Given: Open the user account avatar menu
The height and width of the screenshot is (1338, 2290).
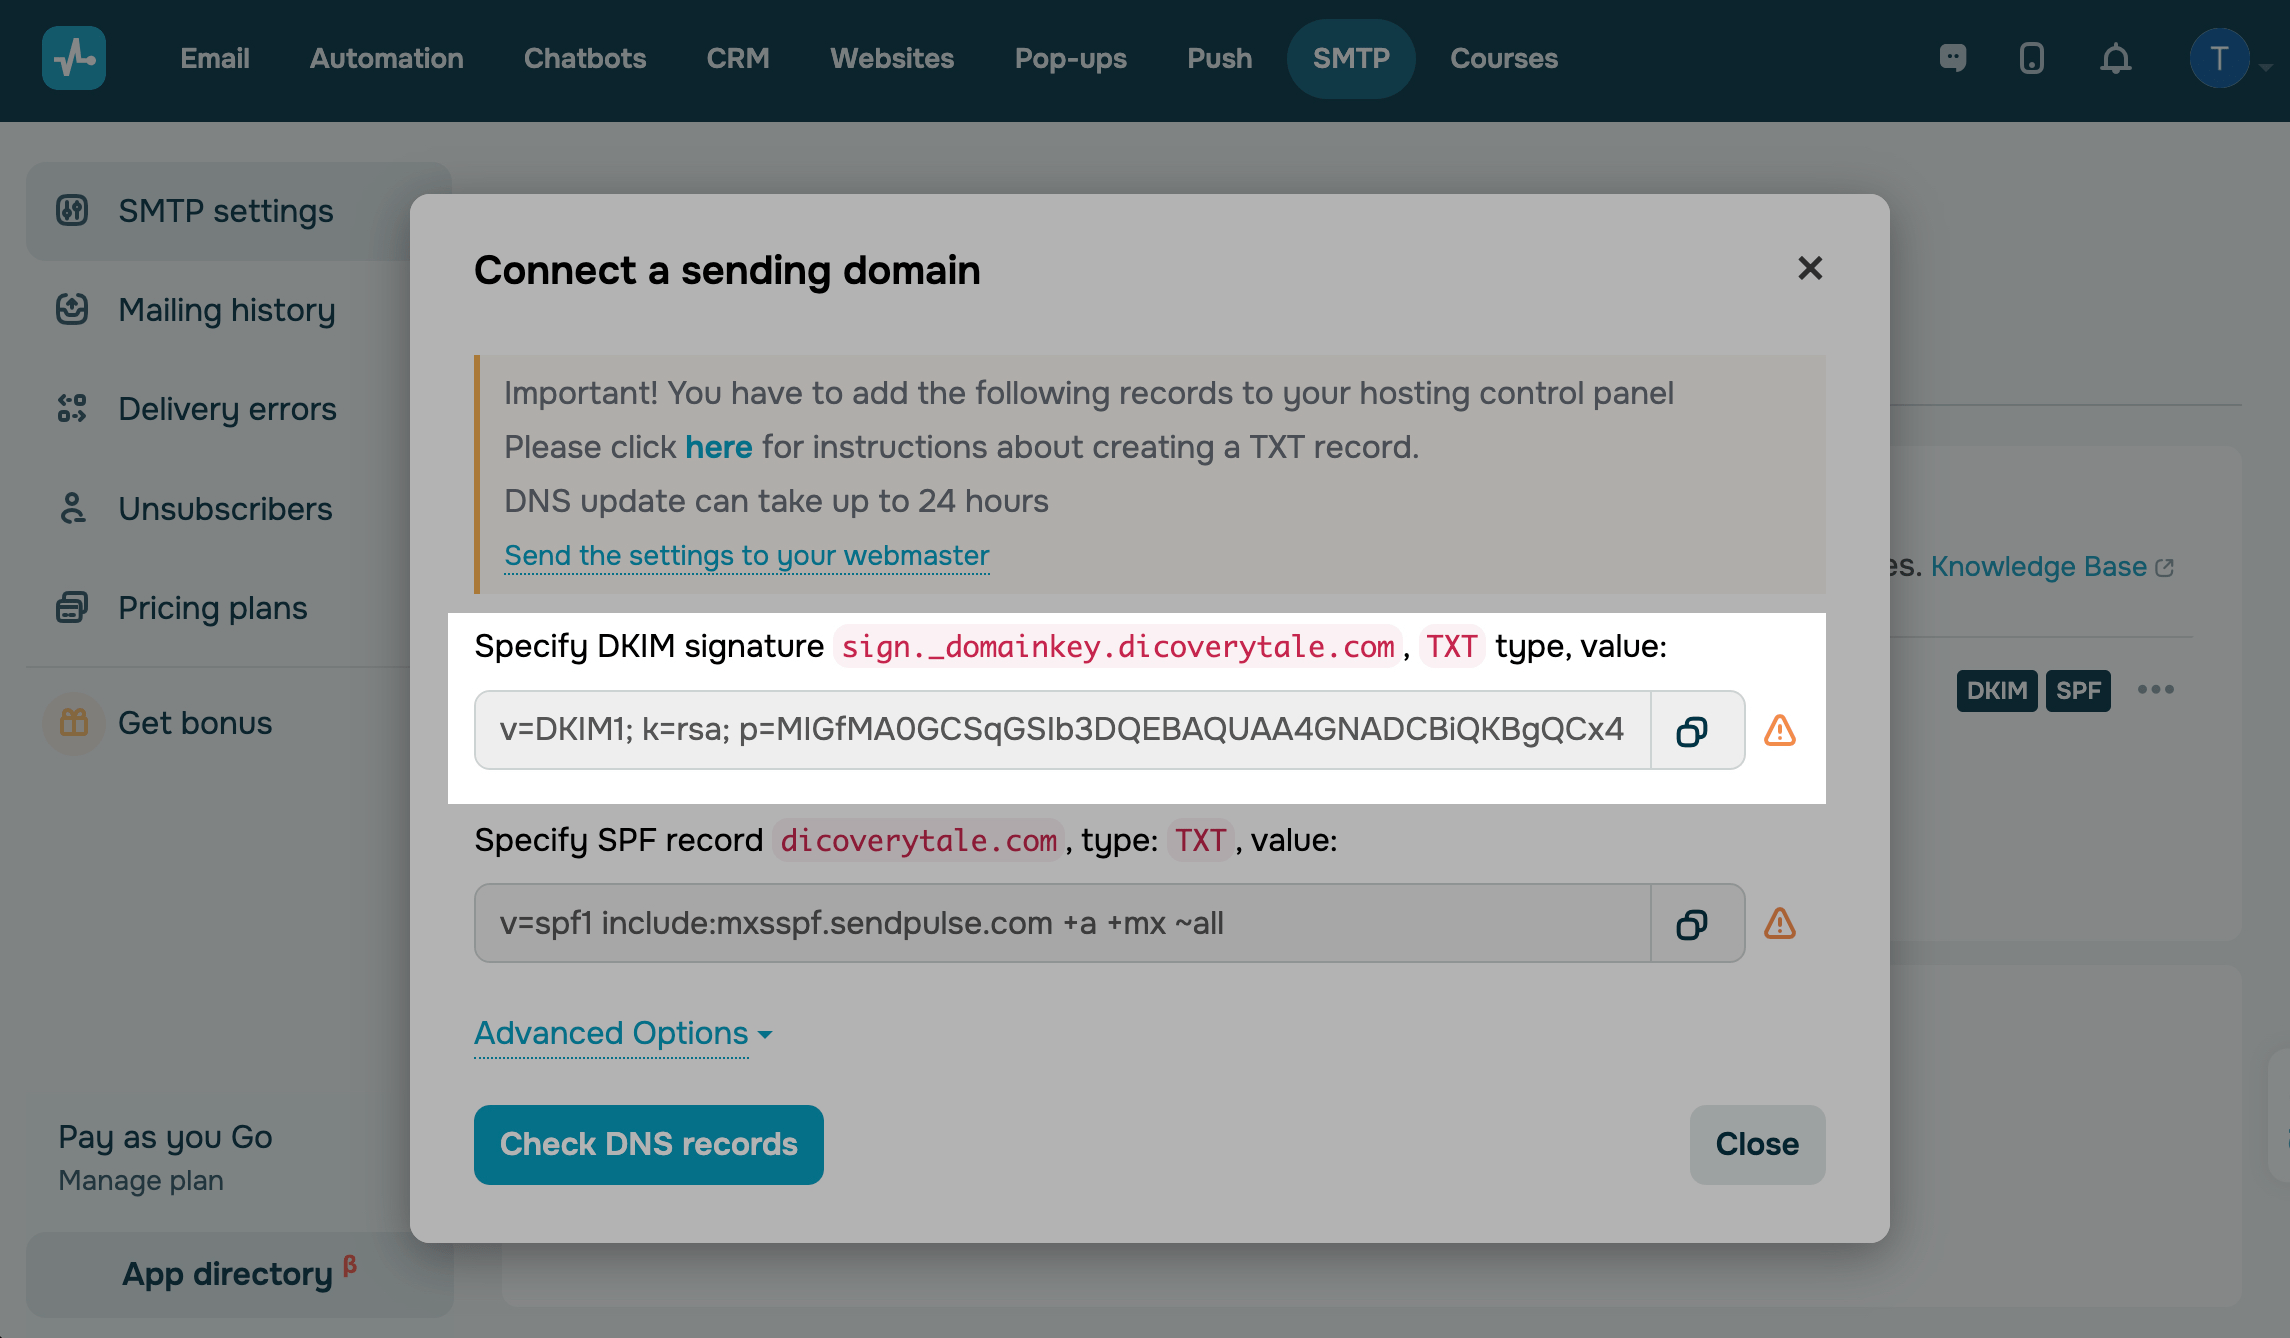Looking at the screenshot, I should tap(2219, 59).
